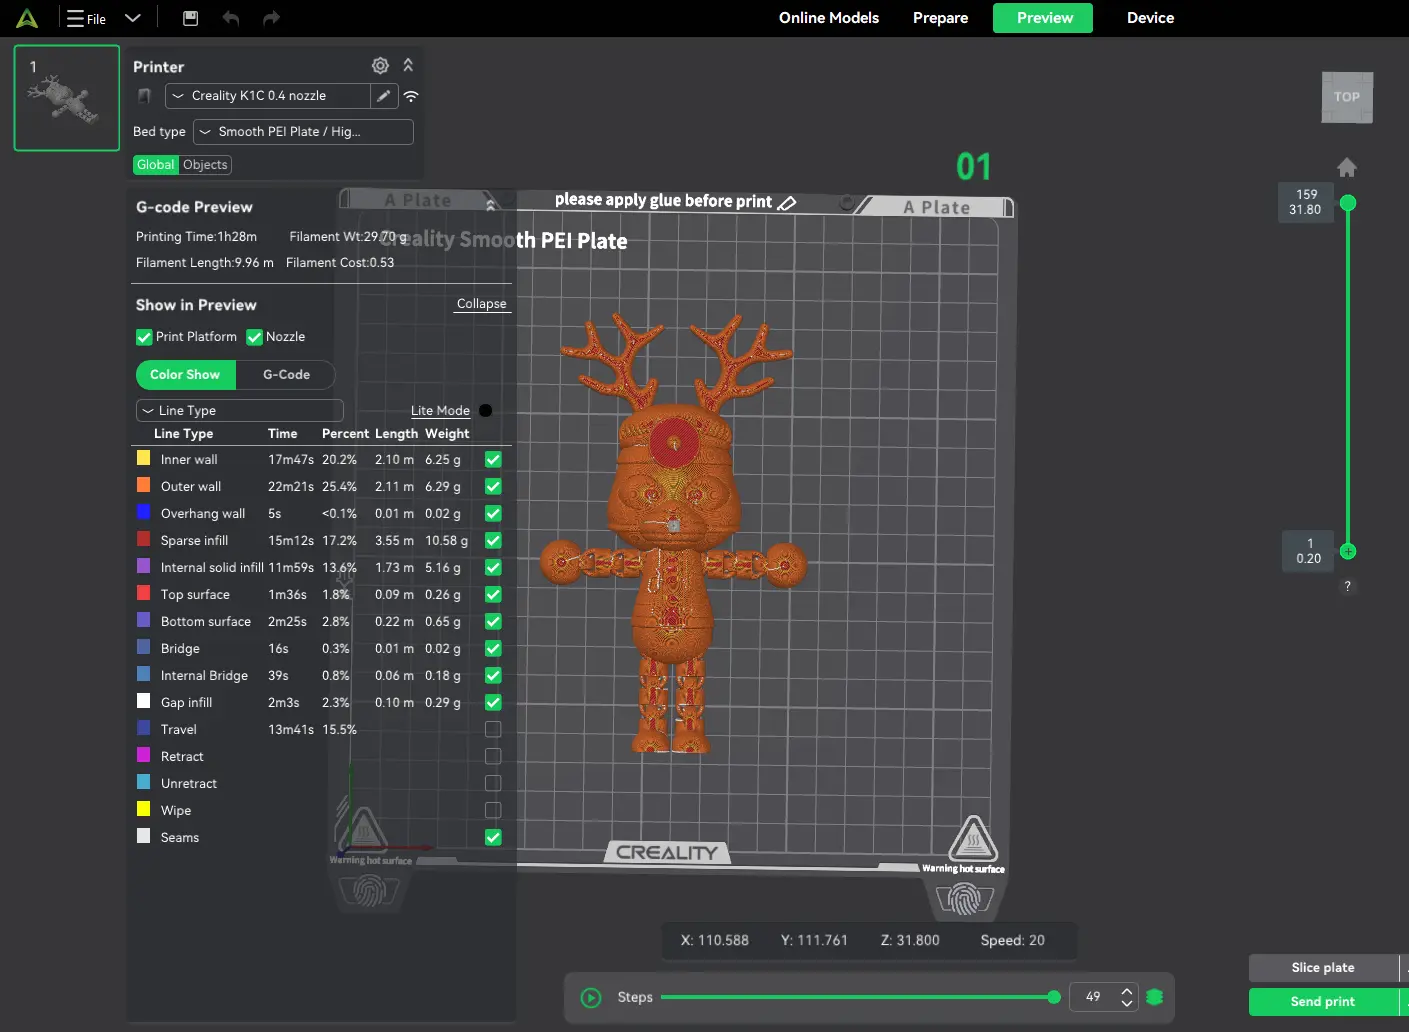
Task: Click the home view icon
Action: tap(1347, 167)
